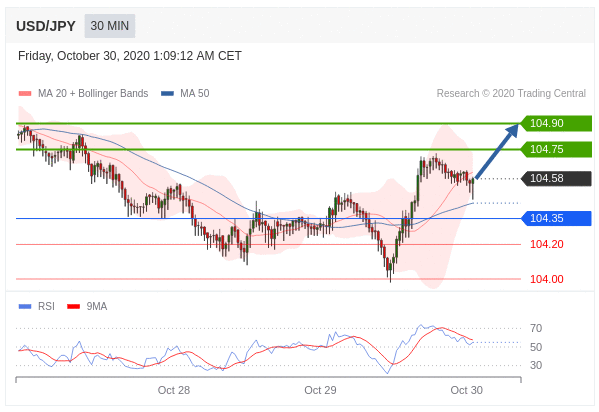
Task: Select the 104.75 resistance price tag
Action: [557, 149]
